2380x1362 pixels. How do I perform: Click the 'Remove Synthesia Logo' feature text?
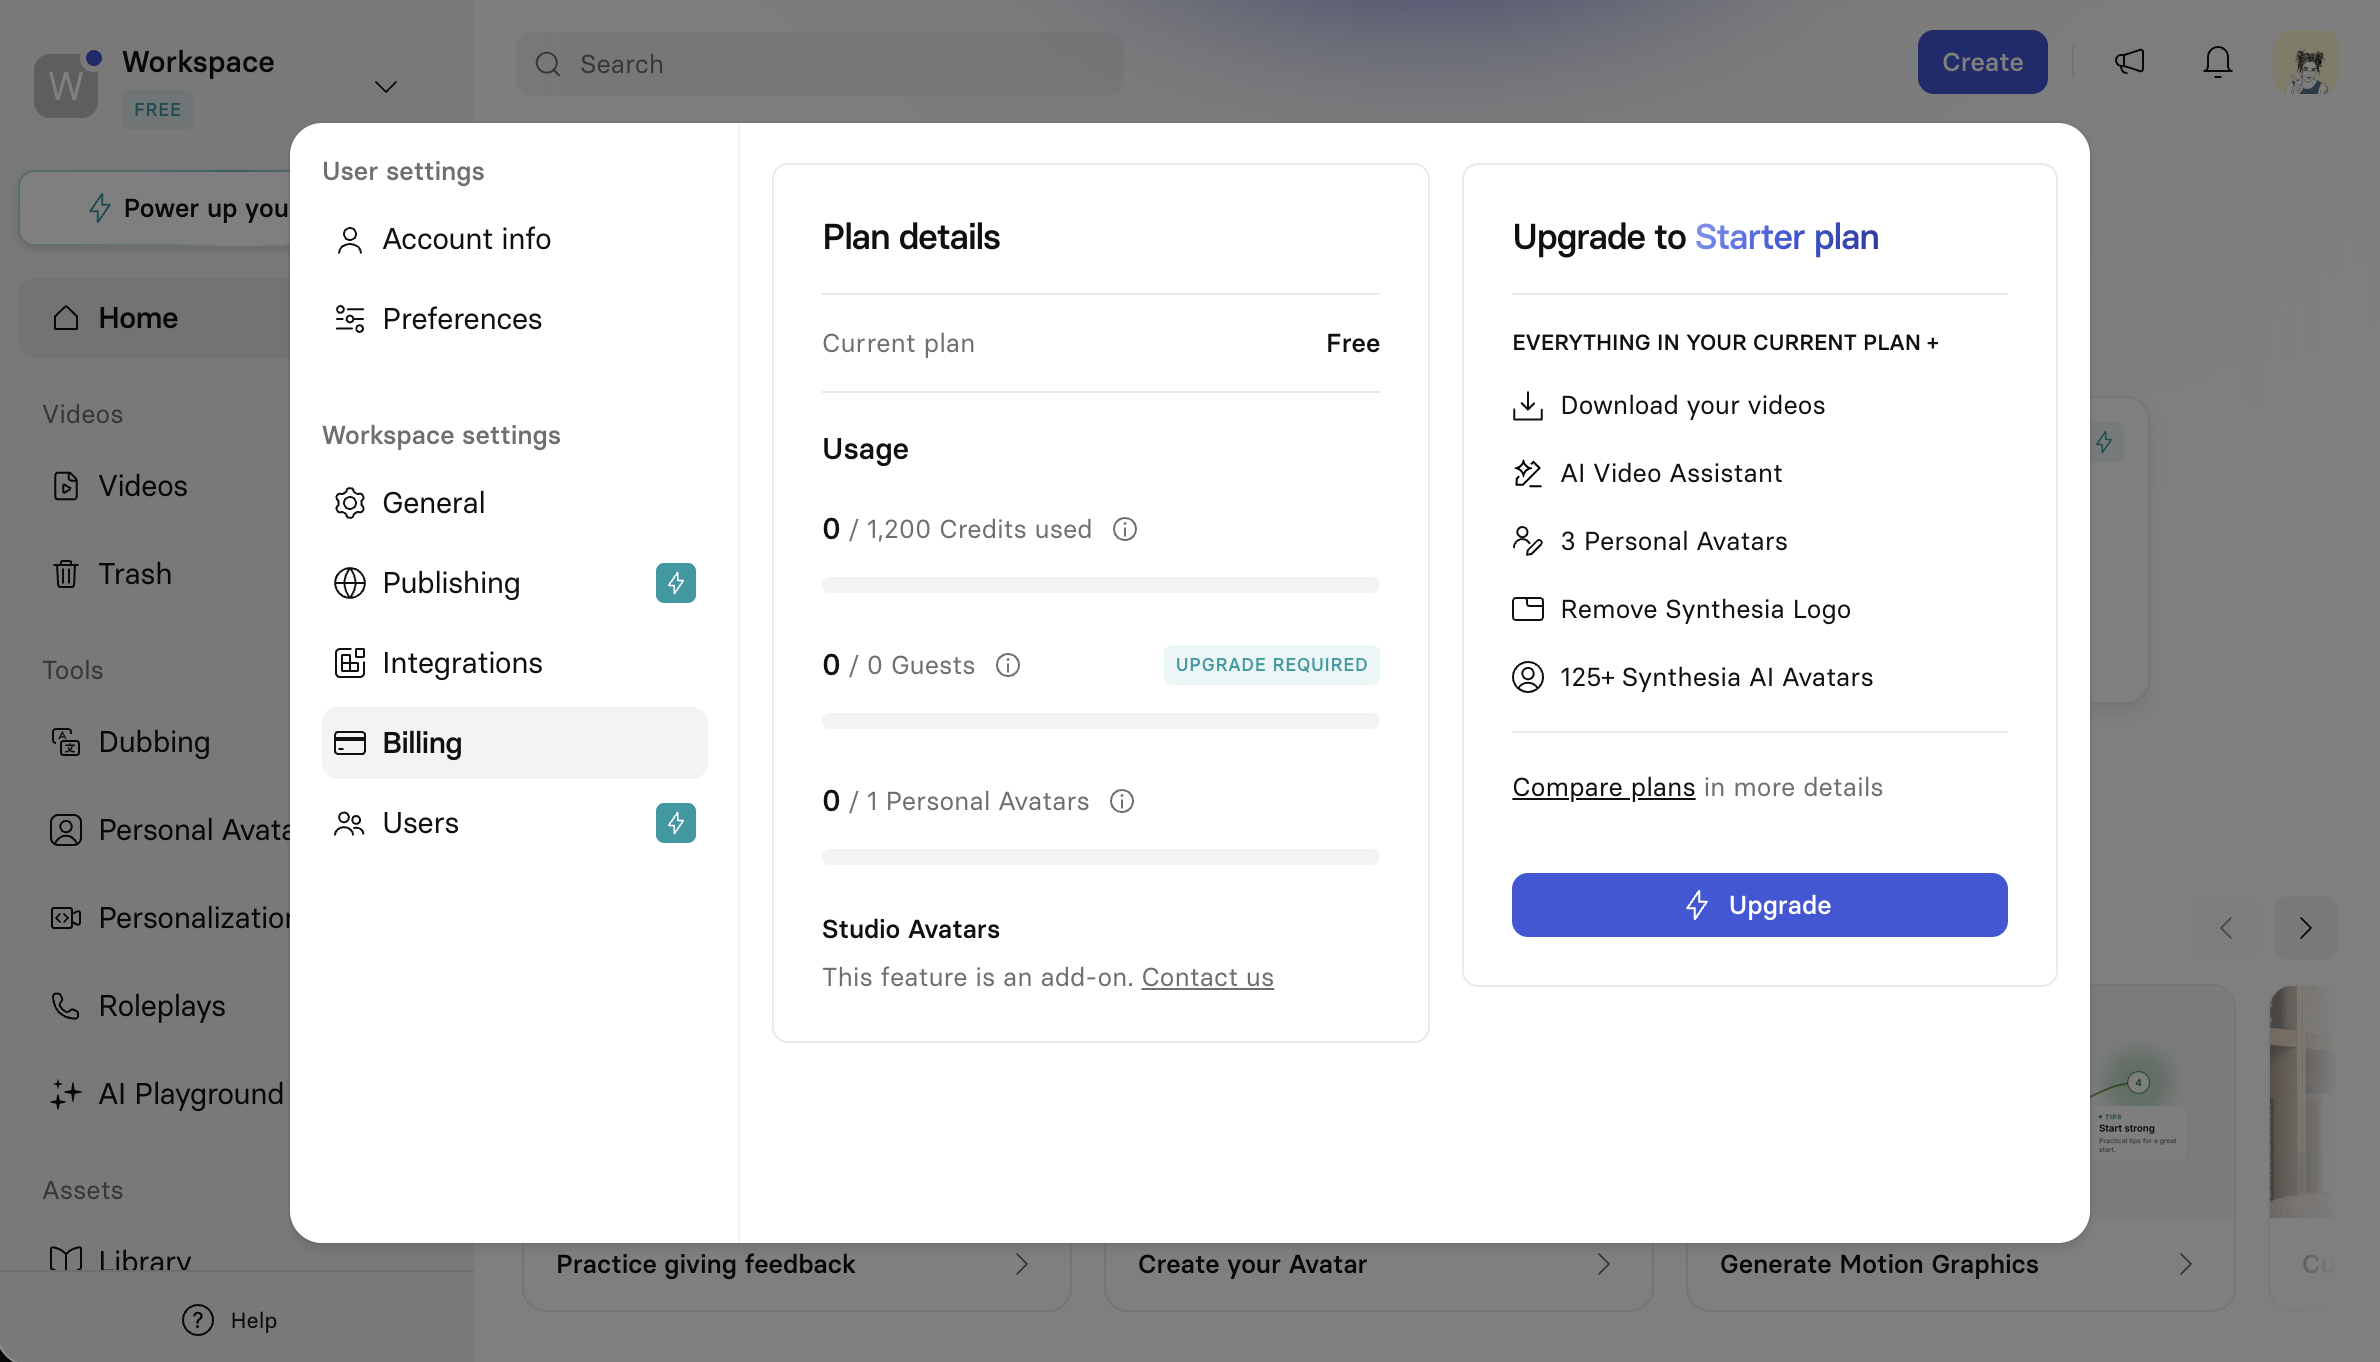click(x=1706, y=609)
